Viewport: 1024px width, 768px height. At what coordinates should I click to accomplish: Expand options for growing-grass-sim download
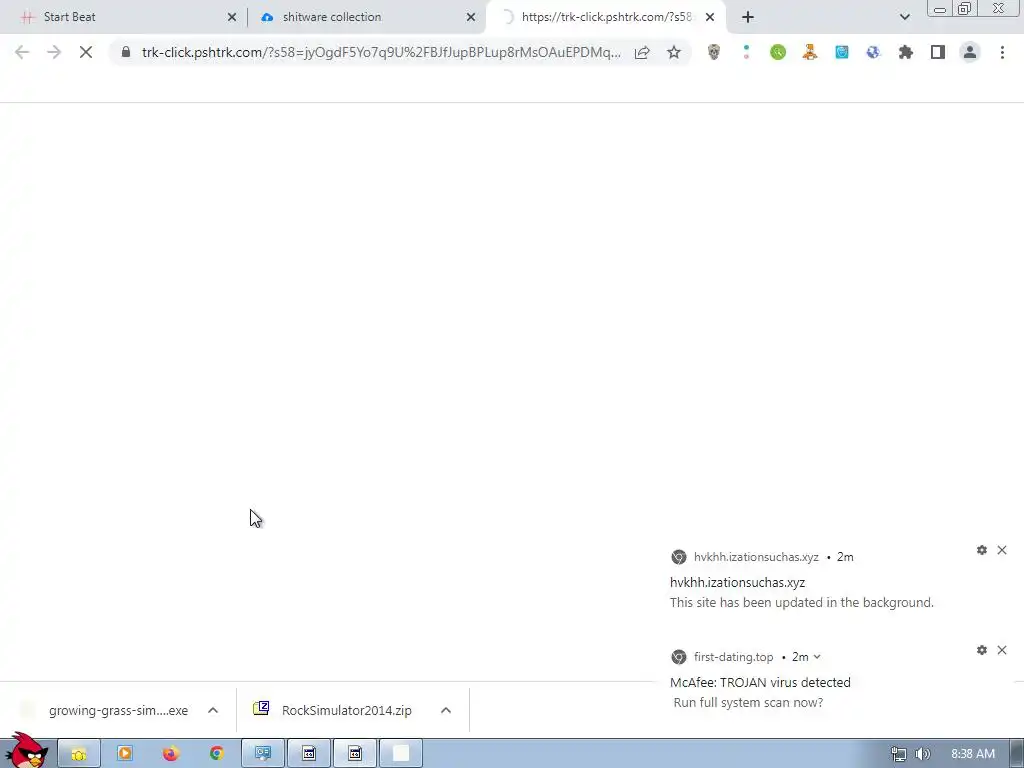coord(213,710)
